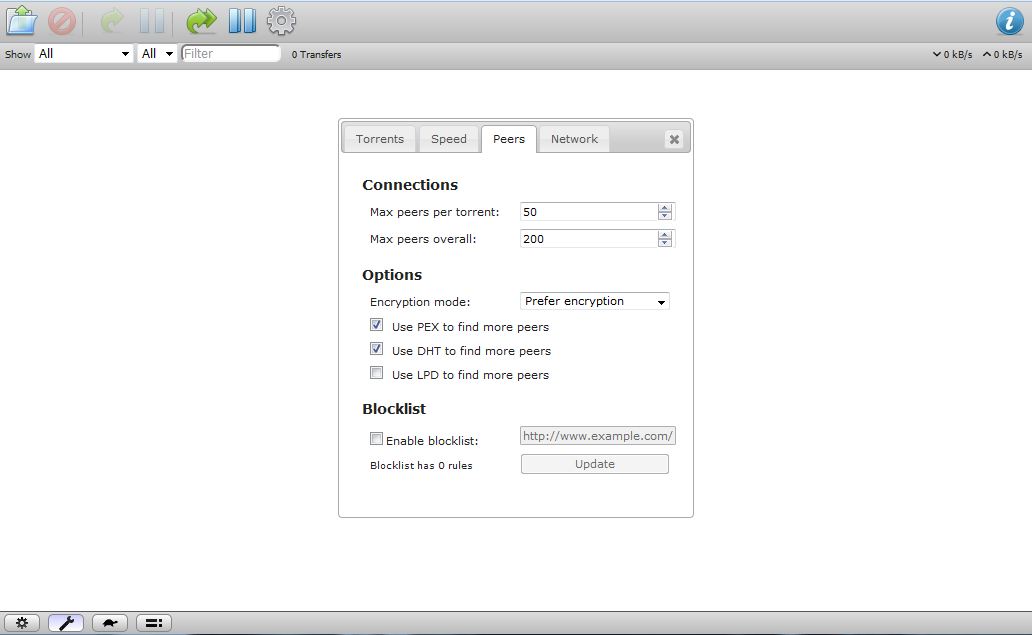
Task: Open the Show state filter dropdown
Action: [x=84, y=54]
